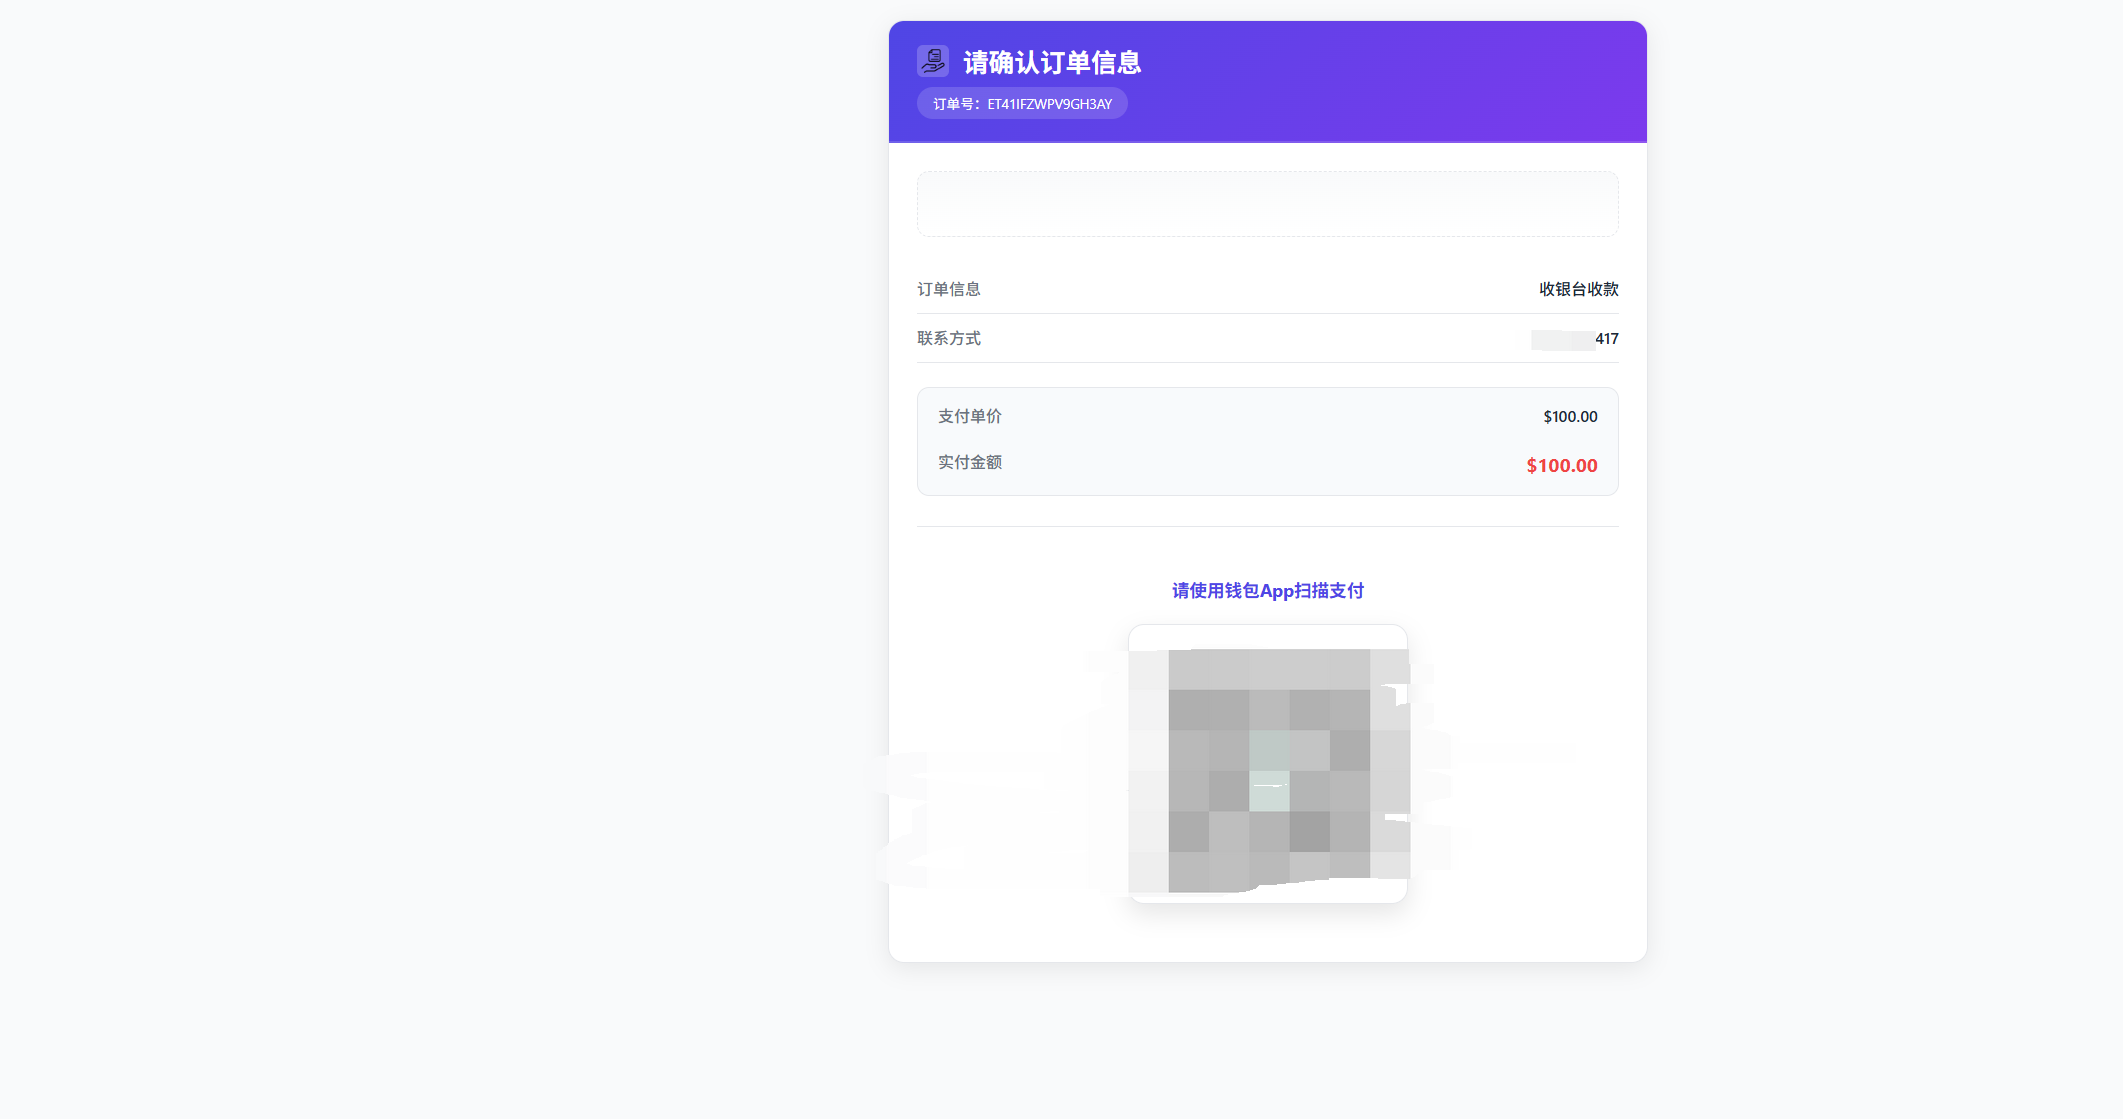This screenshot has width=2123, height=1119.
Task: Click the 请确认订单信息 header title
Action: tap(1052, 63)
